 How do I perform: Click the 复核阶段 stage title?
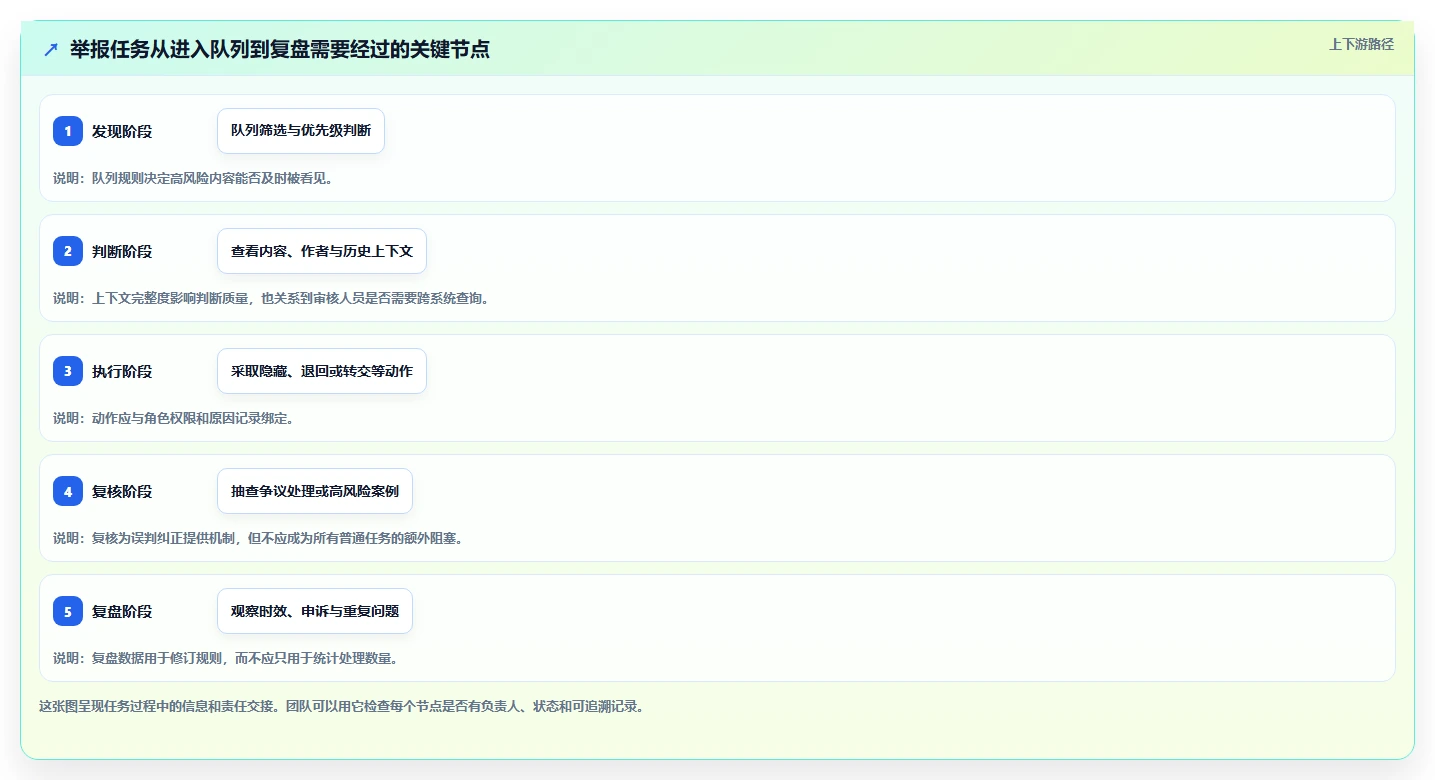[x=122, y=491]
